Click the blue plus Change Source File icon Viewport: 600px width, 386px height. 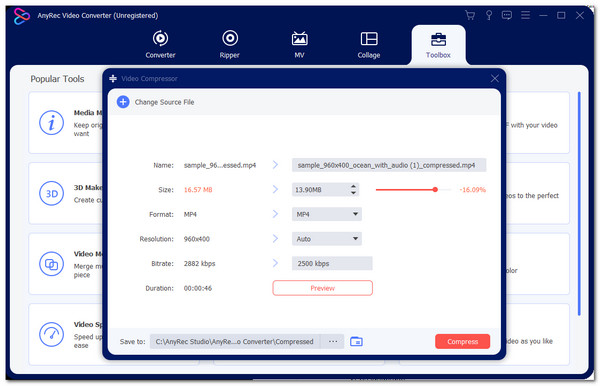click(x=123, y=102)
